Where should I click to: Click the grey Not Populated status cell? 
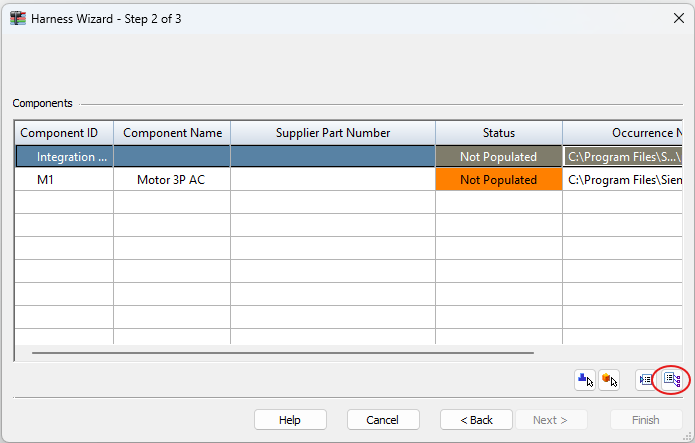point(498,157)
